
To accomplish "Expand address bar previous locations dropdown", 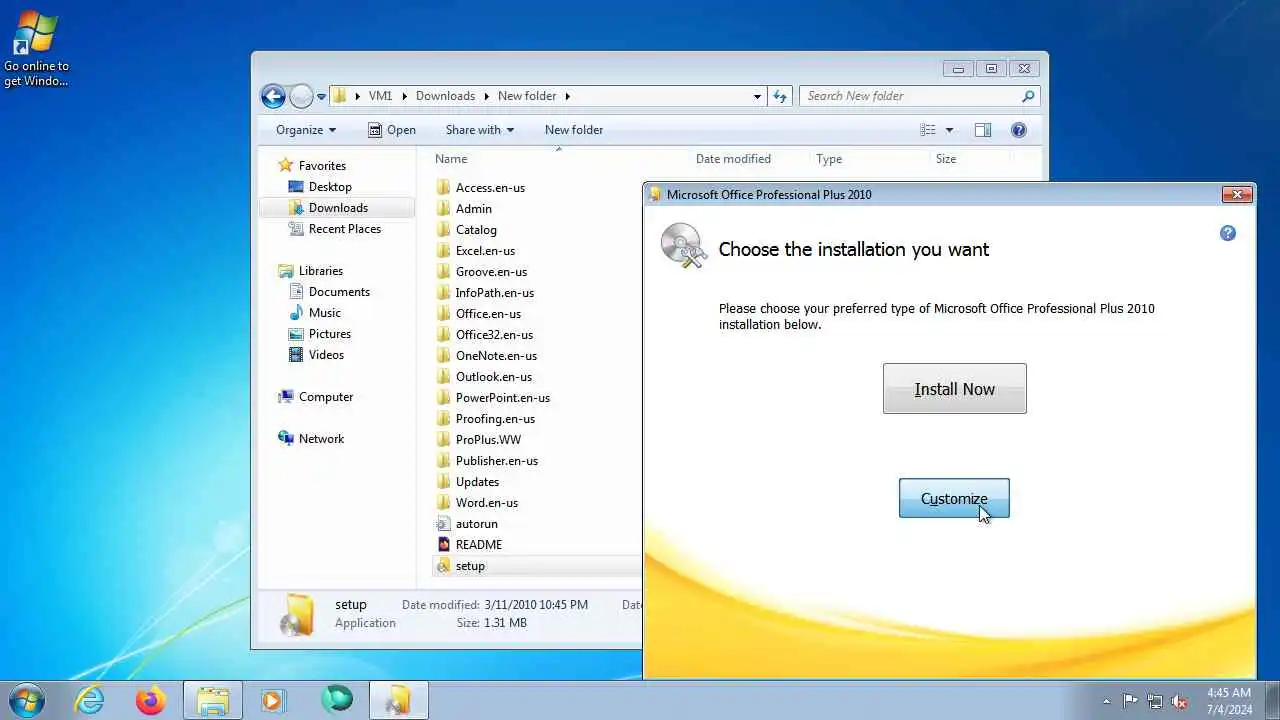I will click(x=757, y=97).
